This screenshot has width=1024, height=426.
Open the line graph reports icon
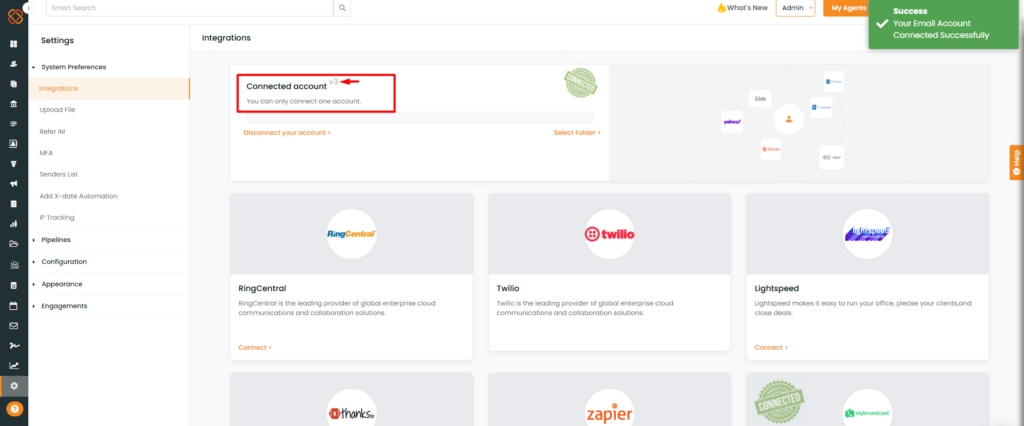click(14, 365)
